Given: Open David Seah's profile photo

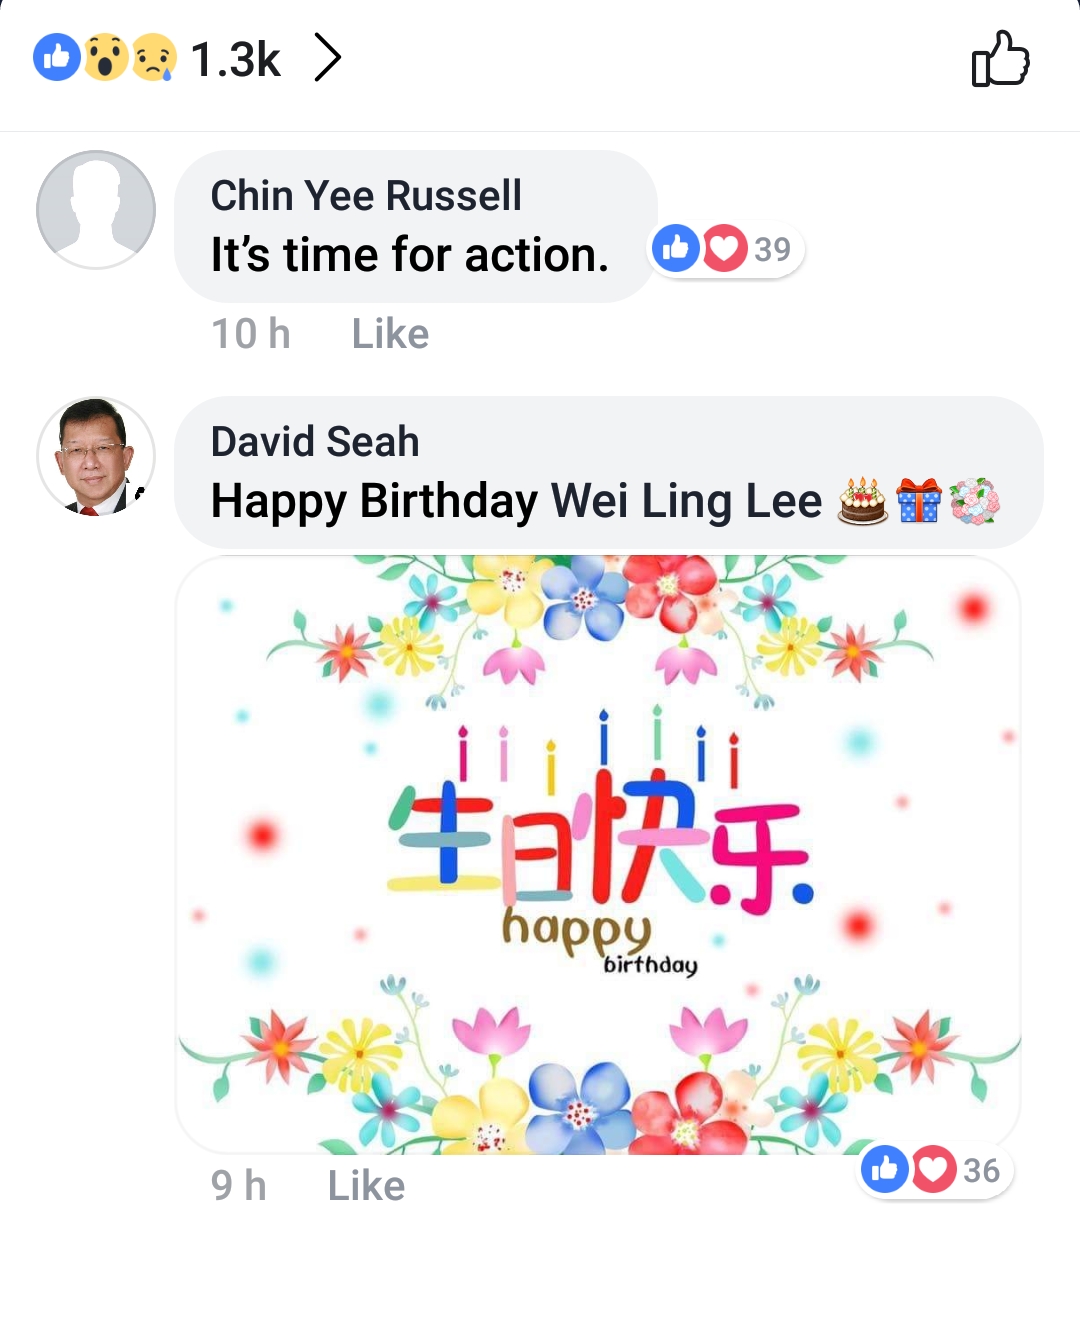Looking at the screenshot, I should (96, 457).
